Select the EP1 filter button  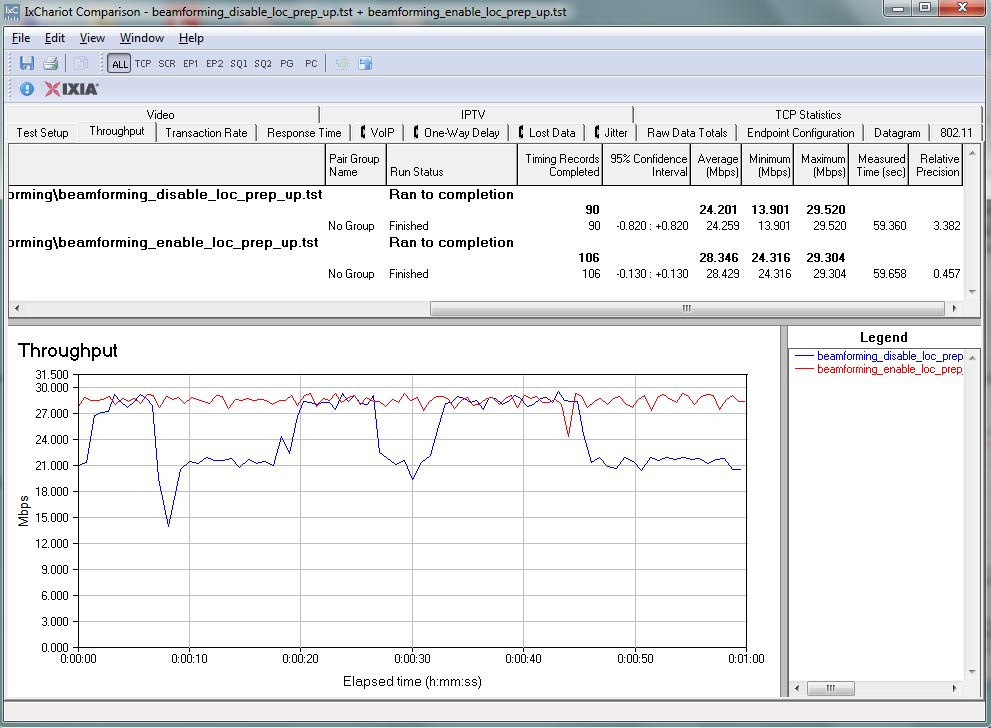tap(190, 63)
